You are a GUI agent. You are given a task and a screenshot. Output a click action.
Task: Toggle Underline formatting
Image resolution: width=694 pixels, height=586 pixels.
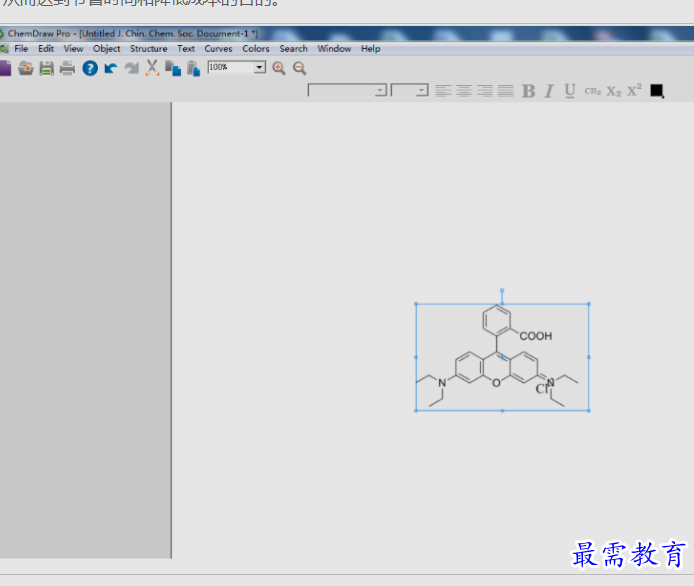pyautogui.click(x=570, y=91)
